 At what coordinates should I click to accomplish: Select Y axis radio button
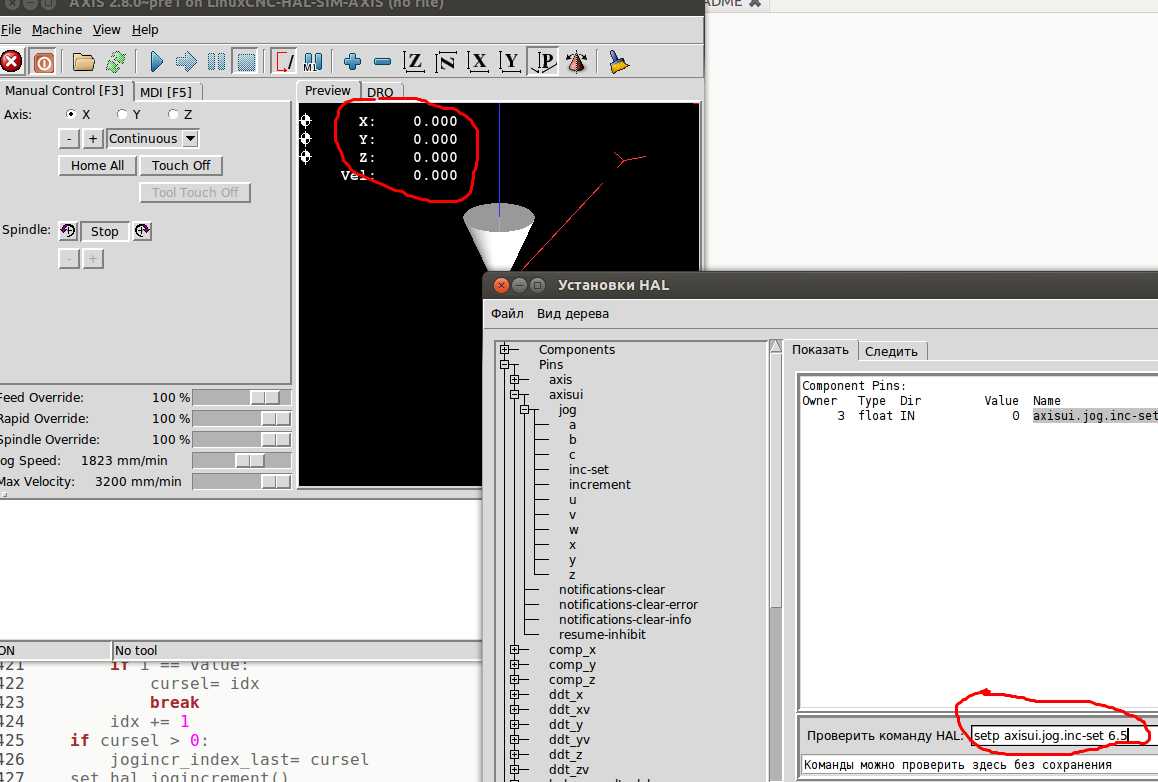tap(123, 114)
